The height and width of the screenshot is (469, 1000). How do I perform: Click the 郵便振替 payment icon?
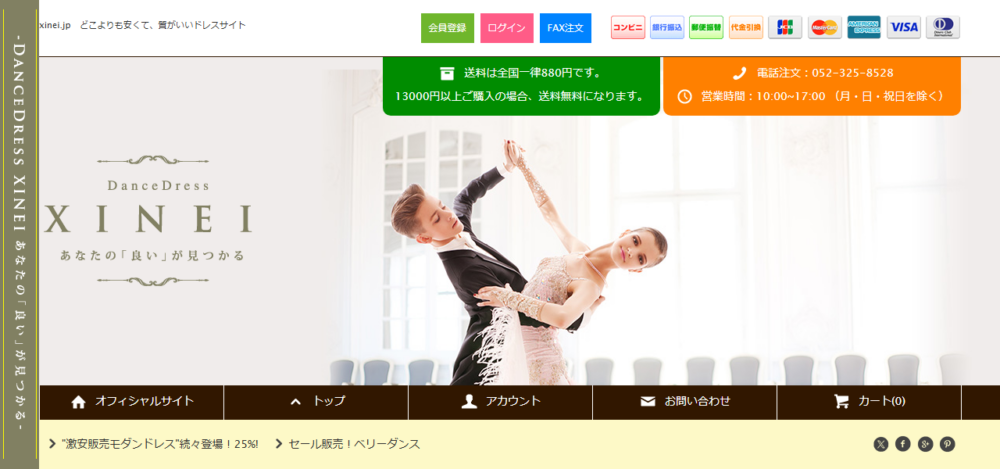pyautogui.click(x=706, y=27)
